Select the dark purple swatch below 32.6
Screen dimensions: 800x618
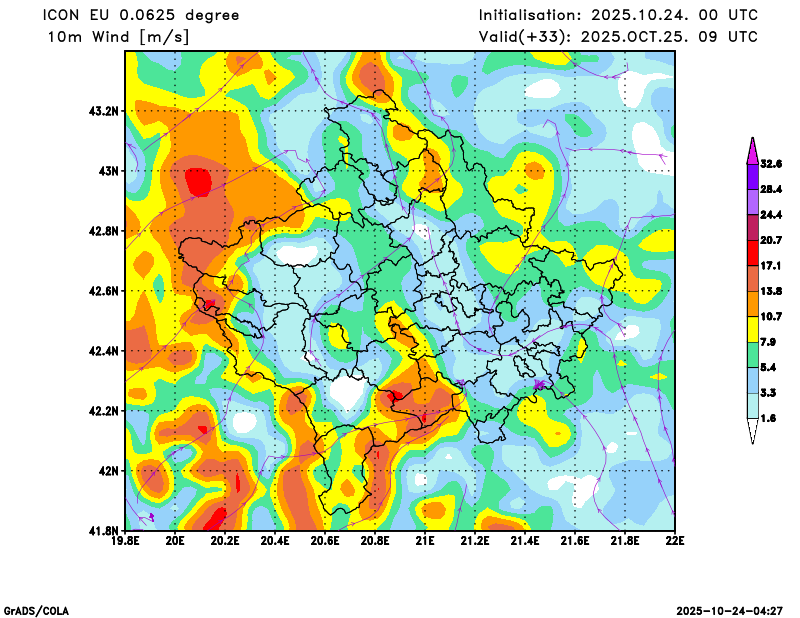click(752, 175)
